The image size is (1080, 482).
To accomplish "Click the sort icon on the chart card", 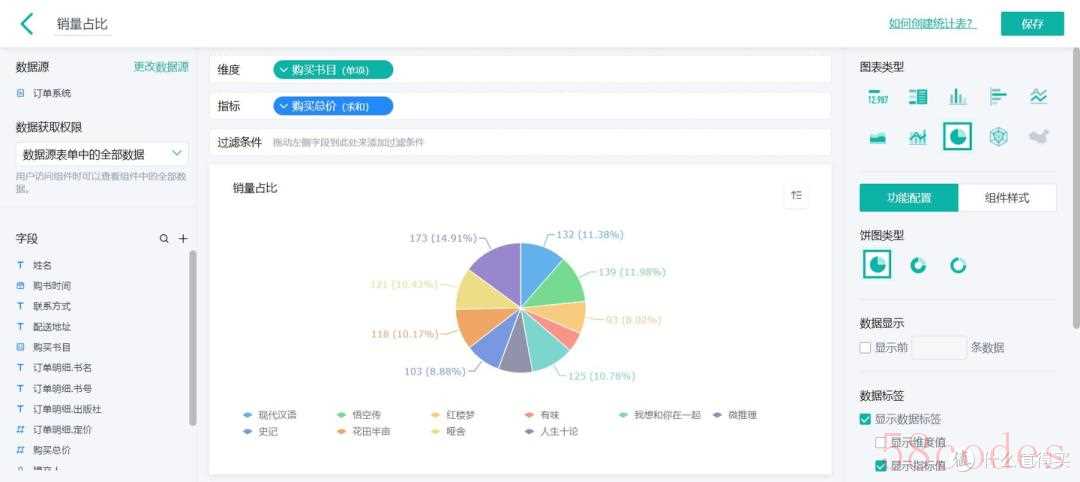I will click(797, 196).
